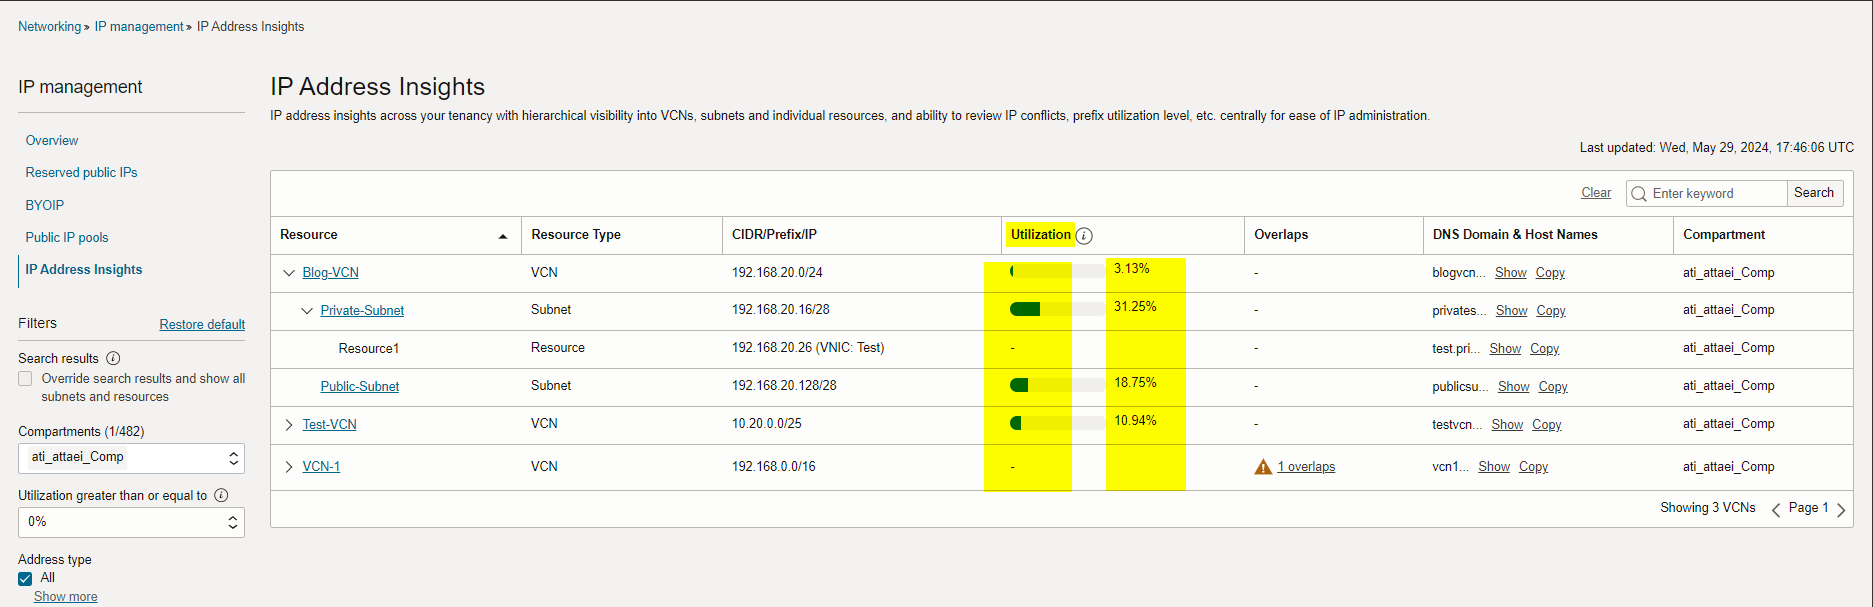Go to previous page arrow

coord(1776,510)
